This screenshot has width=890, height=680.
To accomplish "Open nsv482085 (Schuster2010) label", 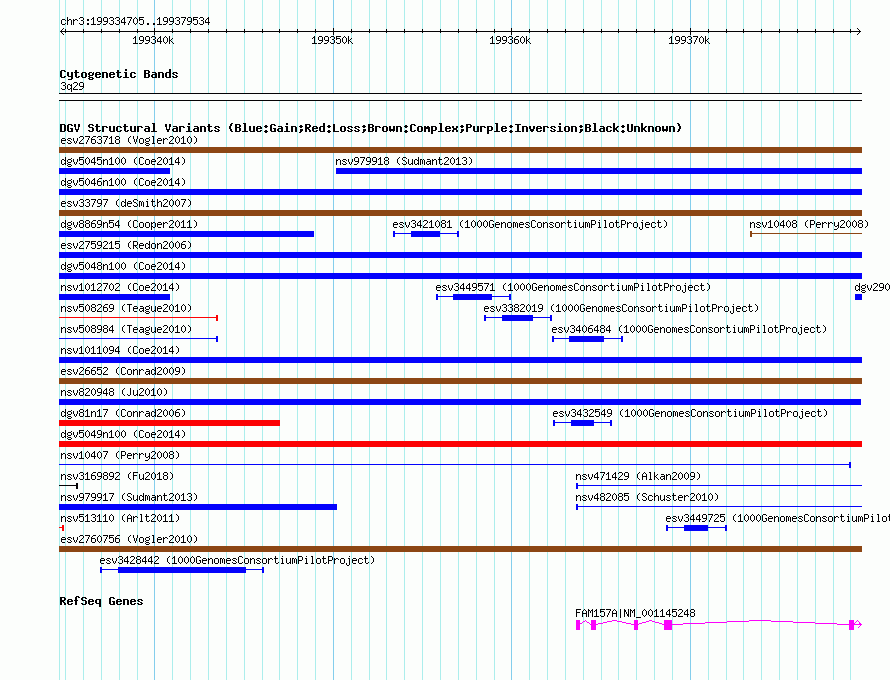I will pos(647,497).
